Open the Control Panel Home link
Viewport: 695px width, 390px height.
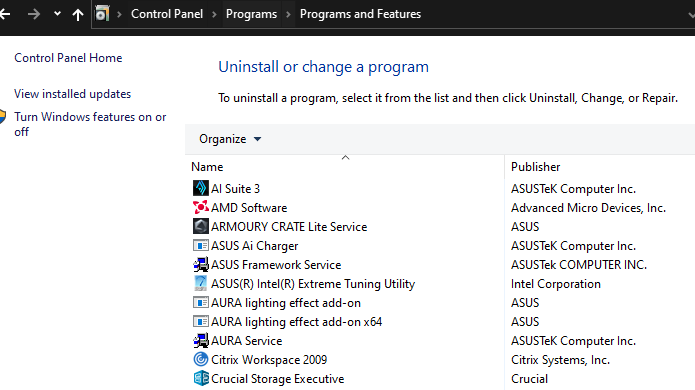coord(68,58)
